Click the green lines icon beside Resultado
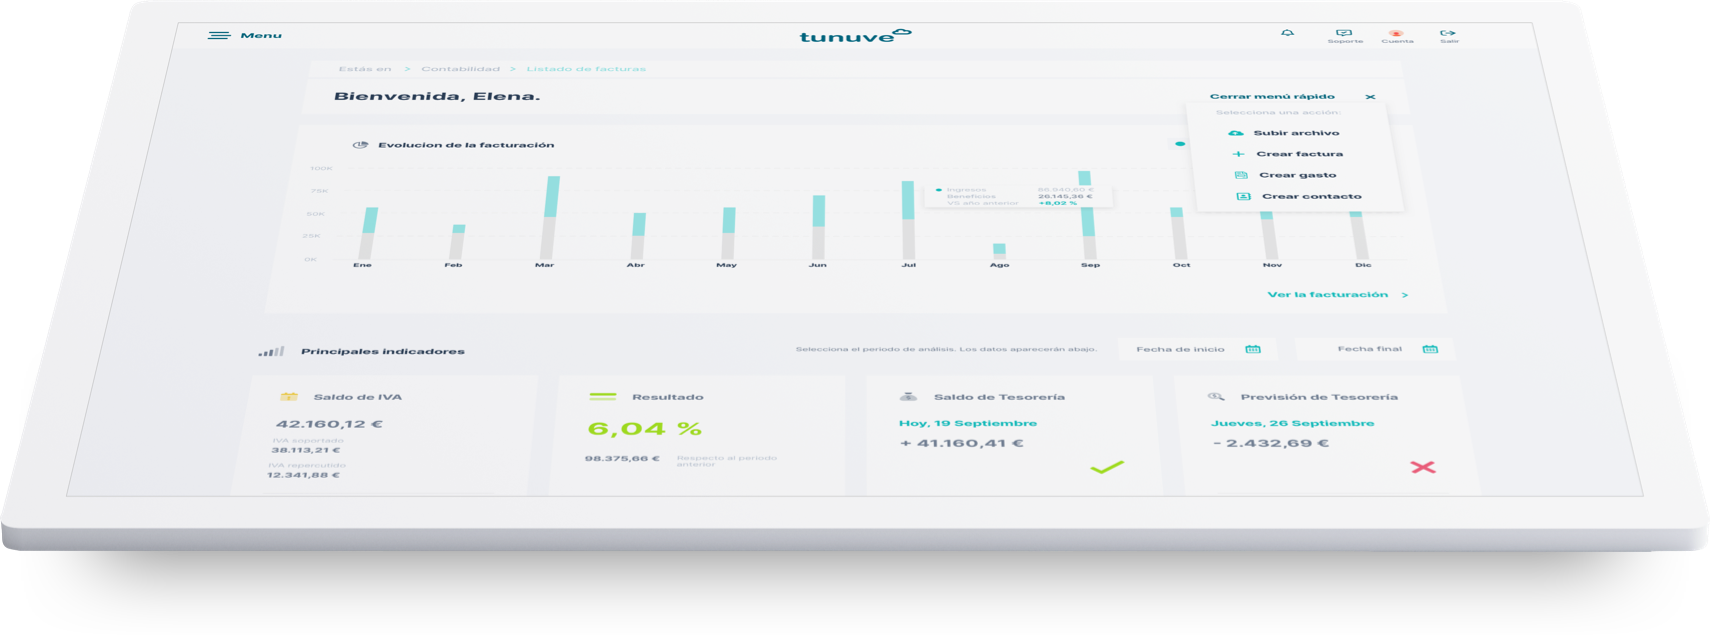The height and width of the screenshot is (636, 1710). click(603, 397)
